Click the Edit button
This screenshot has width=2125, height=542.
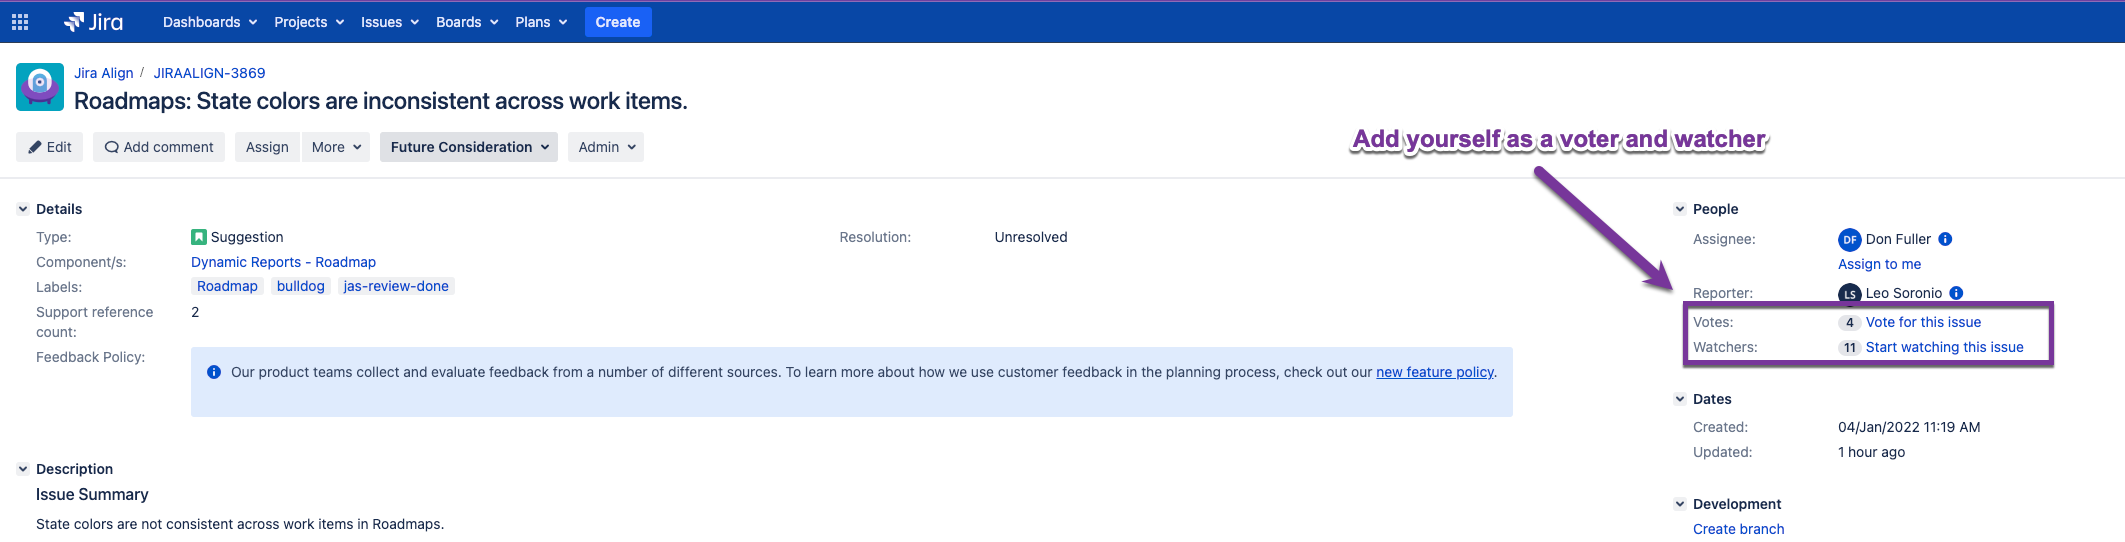click(x=50, y=147)
